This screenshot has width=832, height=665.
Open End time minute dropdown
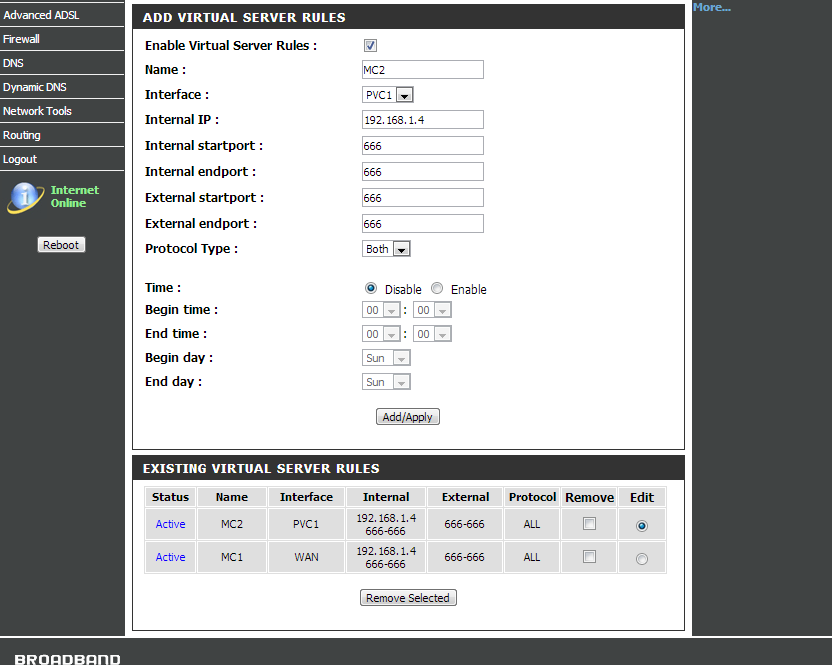click(x=432, y=334)
